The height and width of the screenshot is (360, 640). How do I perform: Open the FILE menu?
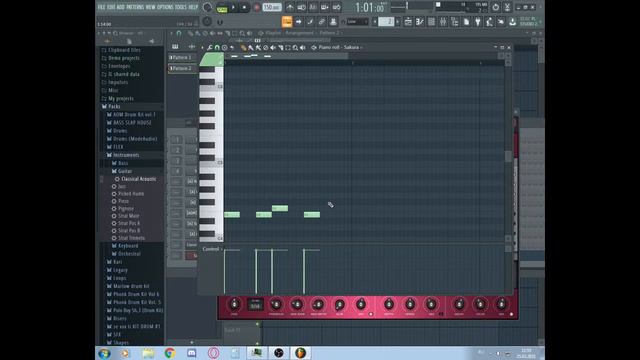tap(101, 7)
